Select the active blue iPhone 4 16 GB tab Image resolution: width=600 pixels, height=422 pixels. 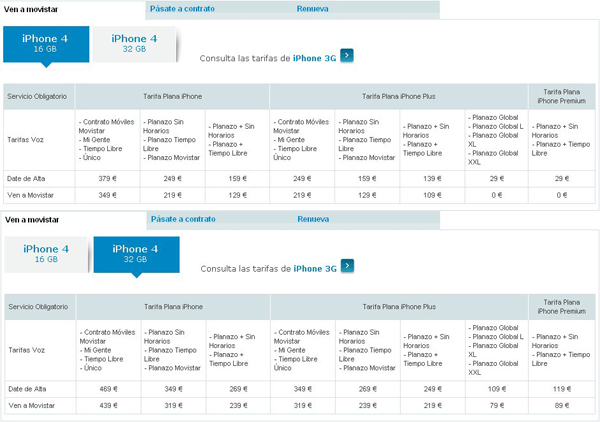pos(46,44)
